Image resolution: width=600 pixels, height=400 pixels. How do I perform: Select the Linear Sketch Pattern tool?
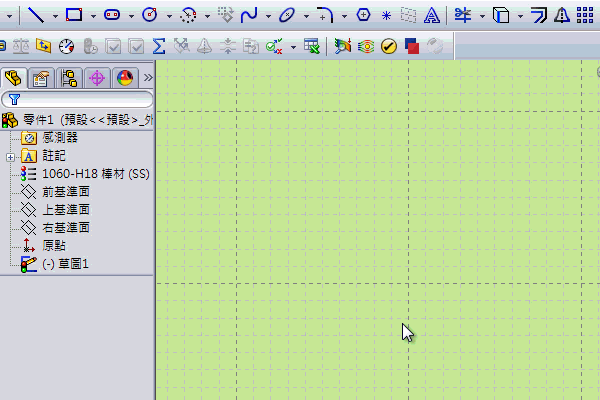(585, 15)
